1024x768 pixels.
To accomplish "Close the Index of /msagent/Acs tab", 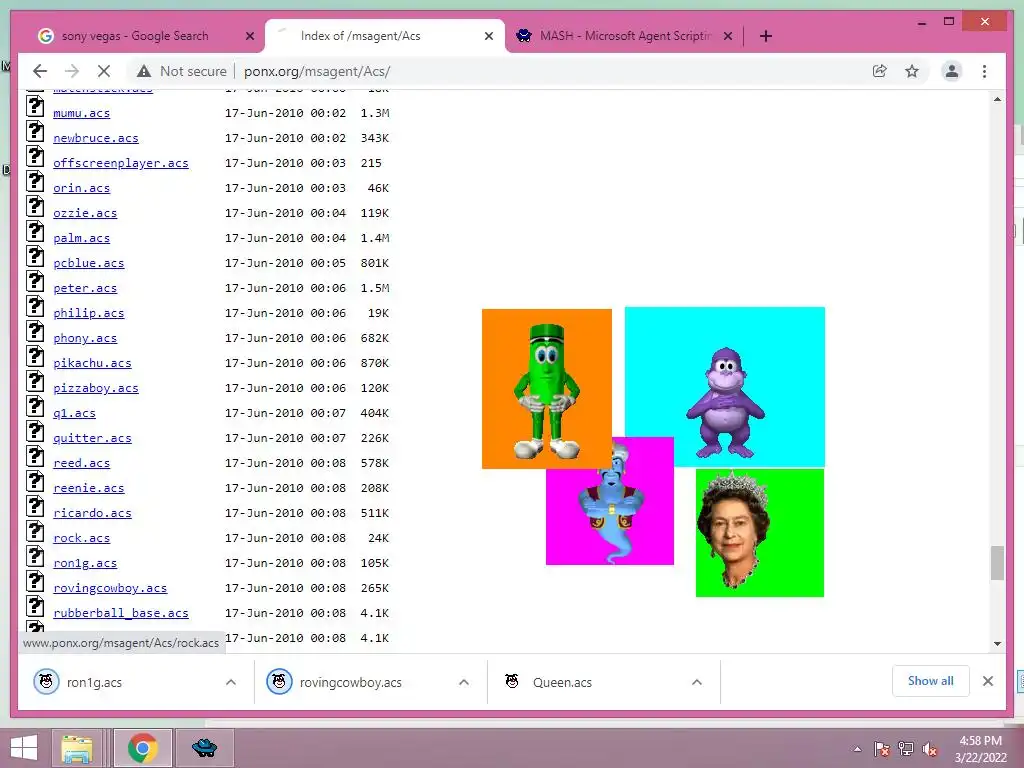I will click(488, 36).
